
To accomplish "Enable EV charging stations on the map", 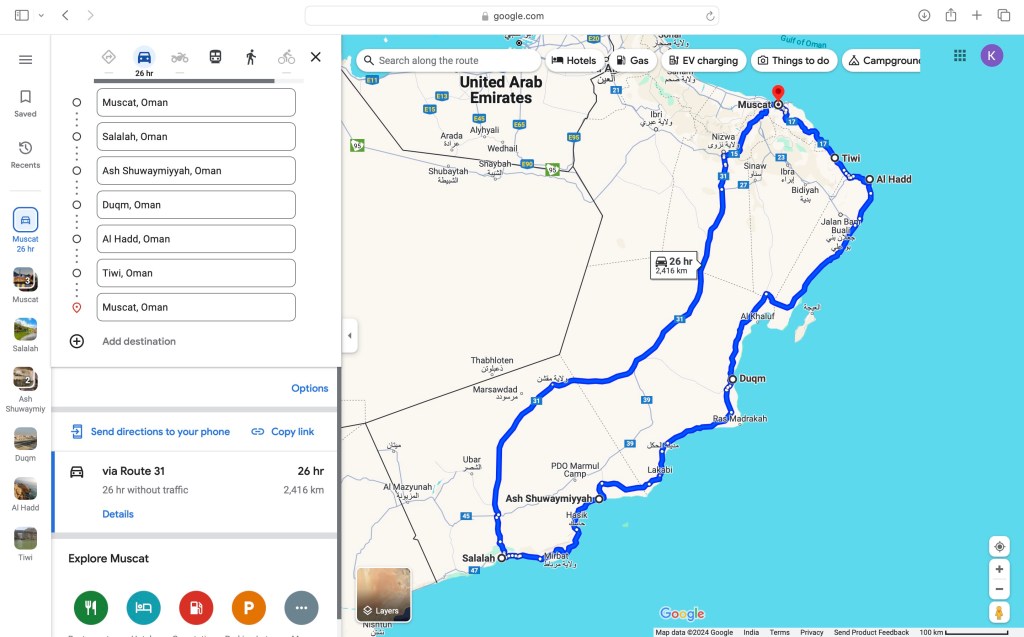I will point(703,60).
